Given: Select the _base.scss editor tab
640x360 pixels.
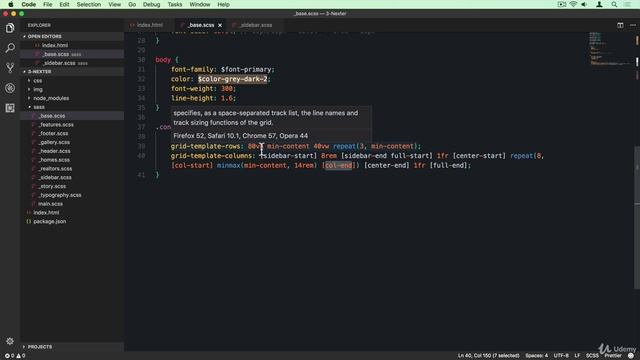Looking at the screenshot, I should click(x=200, y=25).
